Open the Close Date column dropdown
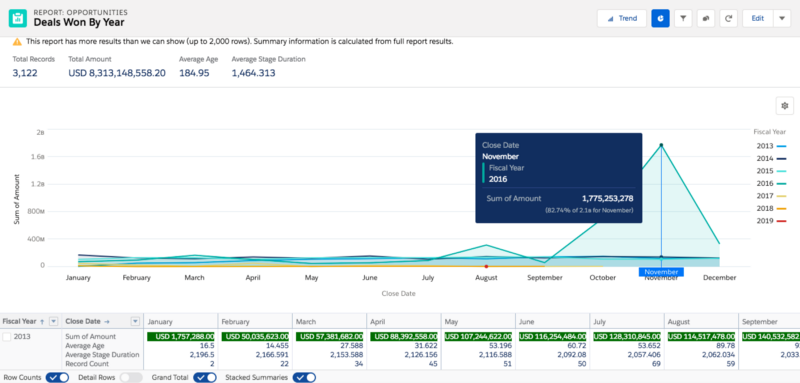 click(135, 321)
